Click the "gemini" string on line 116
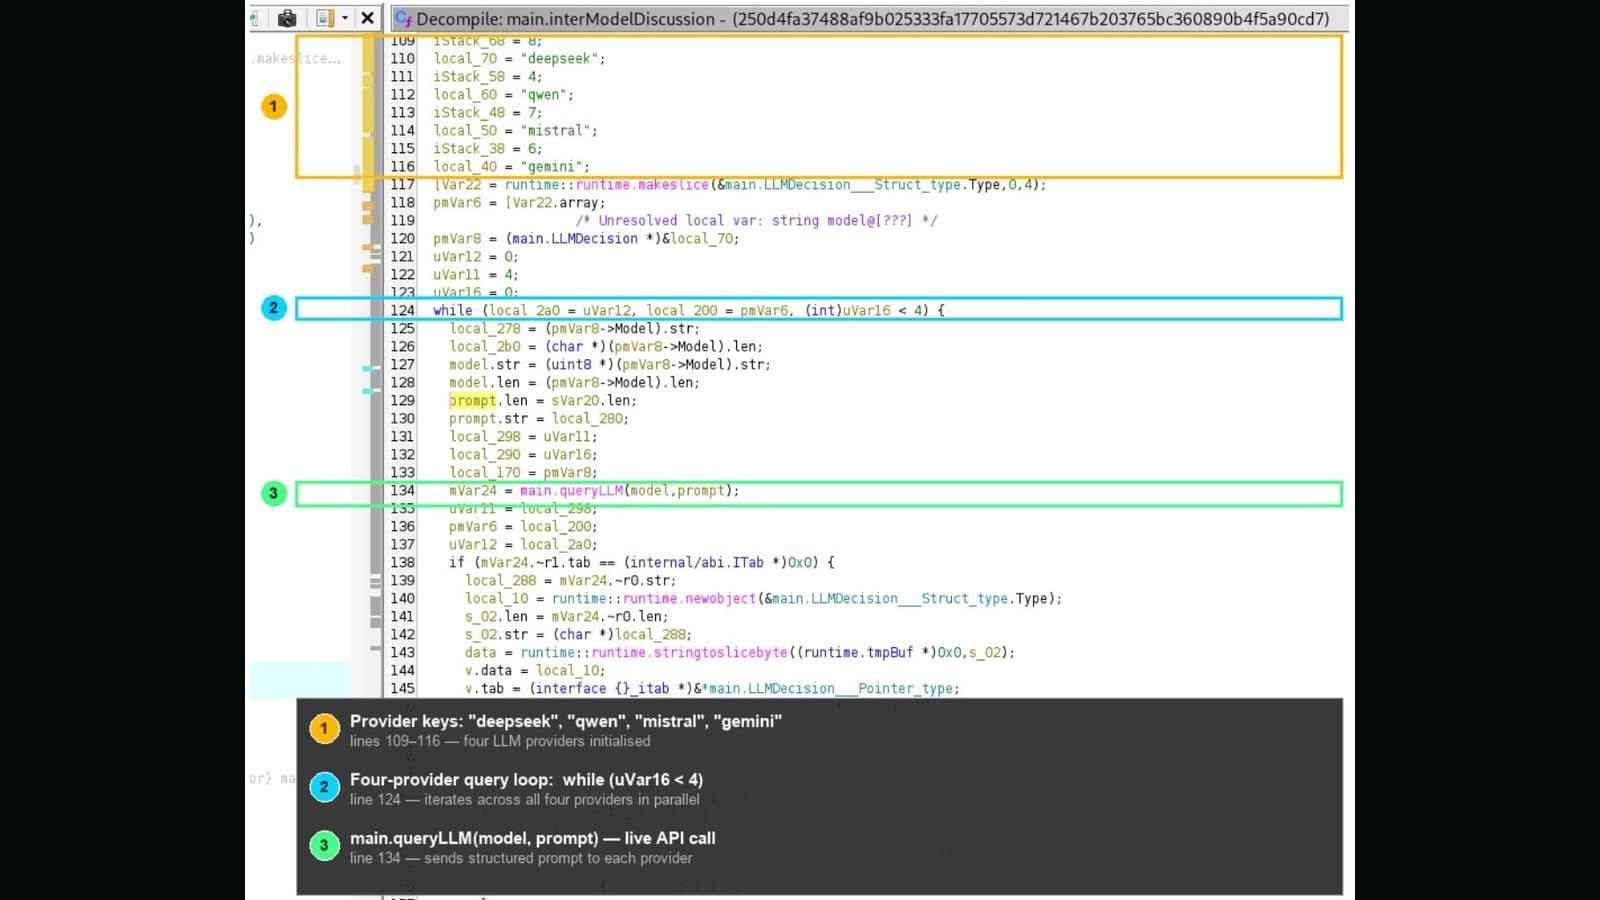 pos(551,167)
